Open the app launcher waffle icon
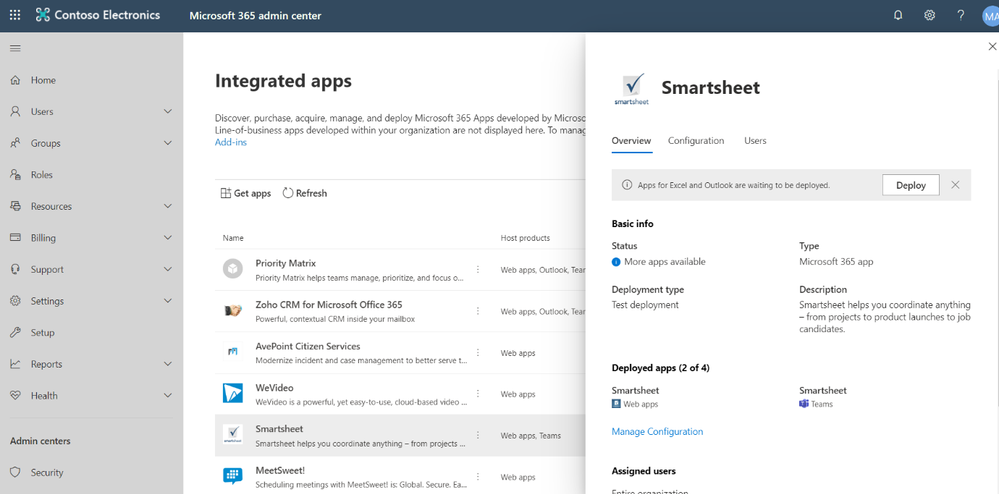 15,15
